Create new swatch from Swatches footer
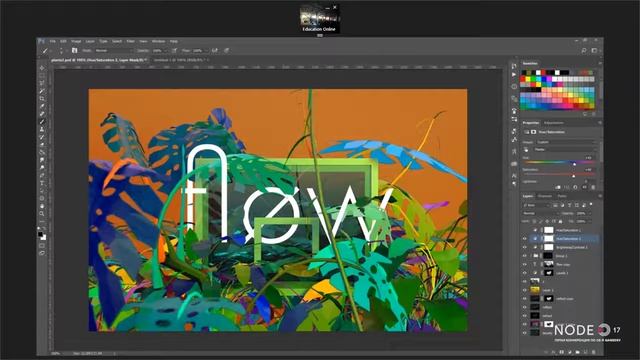The height and width of the screenshot is (360, 640). tap(585, 114)
